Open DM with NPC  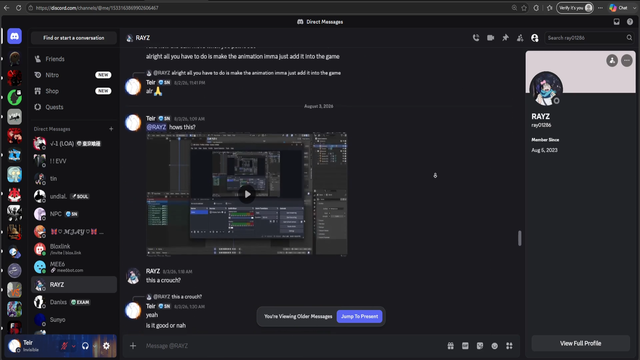(x=74, y=214)
